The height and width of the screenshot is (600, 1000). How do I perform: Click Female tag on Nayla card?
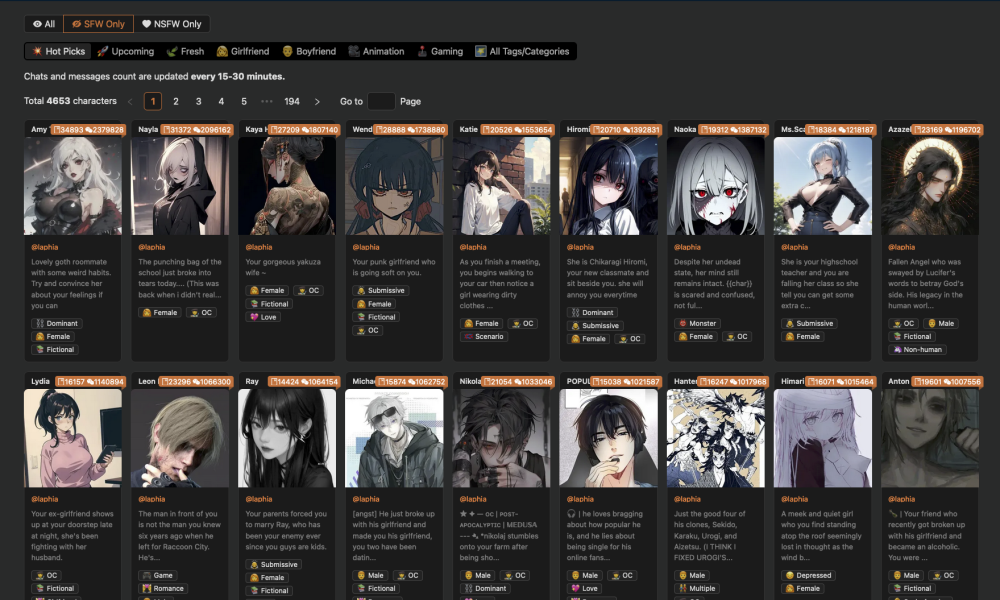159,312
